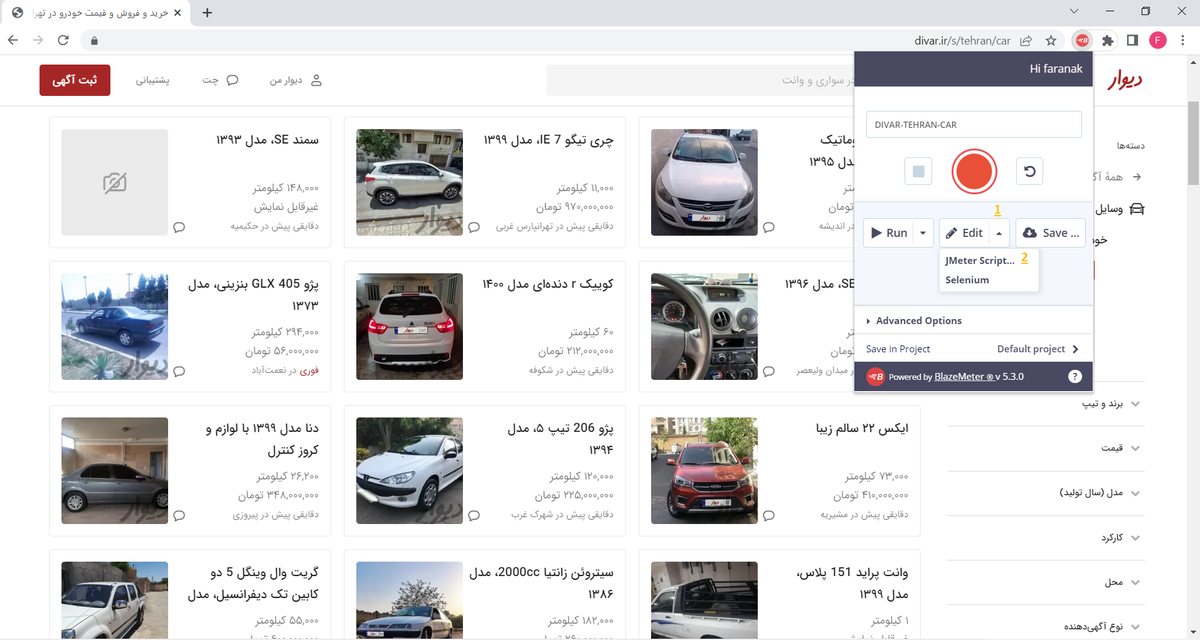Open chat icon on ایکس ۲۲ listing
Image resolution: width=1200 pixels, height=640 pixels.
[x=769, y=515]
